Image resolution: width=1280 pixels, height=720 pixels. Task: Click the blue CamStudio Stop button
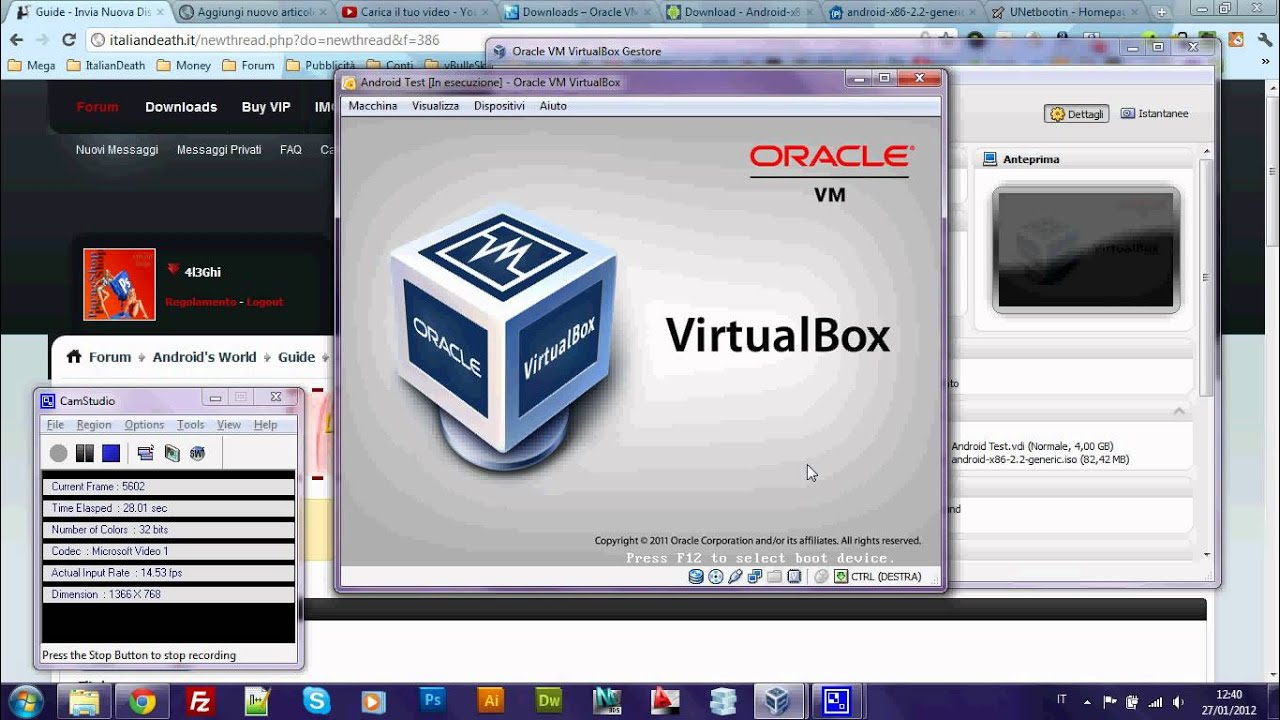point(111,453)
